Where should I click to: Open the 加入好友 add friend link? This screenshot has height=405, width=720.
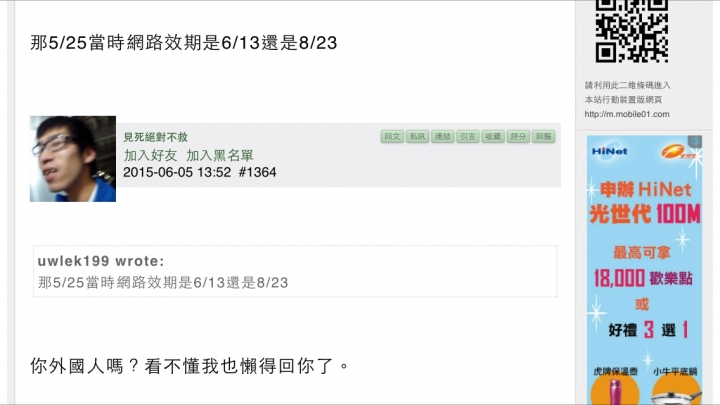(x=150, y=155)
